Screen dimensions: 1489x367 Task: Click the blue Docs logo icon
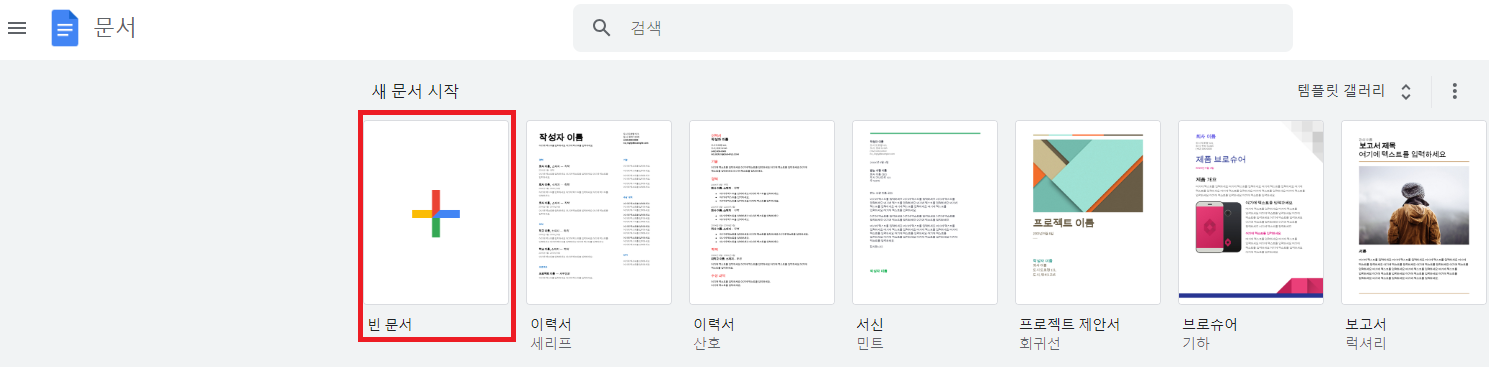[x=65, y=28]
